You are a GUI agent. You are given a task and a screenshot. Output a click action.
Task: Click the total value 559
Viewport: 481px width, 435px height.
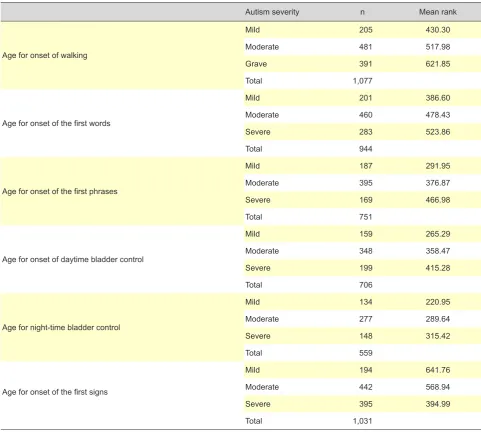pyautogui.click(x=366, y=353)
